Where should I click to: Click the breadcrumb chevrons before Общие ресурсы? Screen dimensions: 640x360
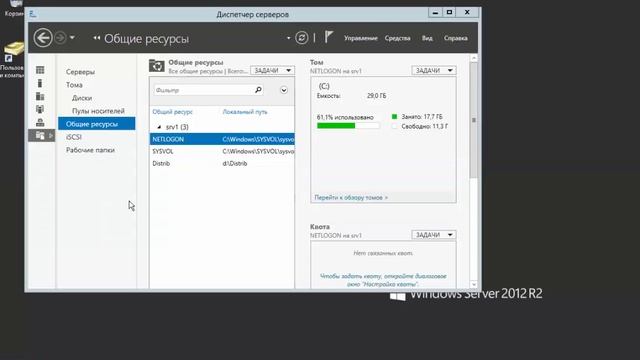(x=97, y=38)
